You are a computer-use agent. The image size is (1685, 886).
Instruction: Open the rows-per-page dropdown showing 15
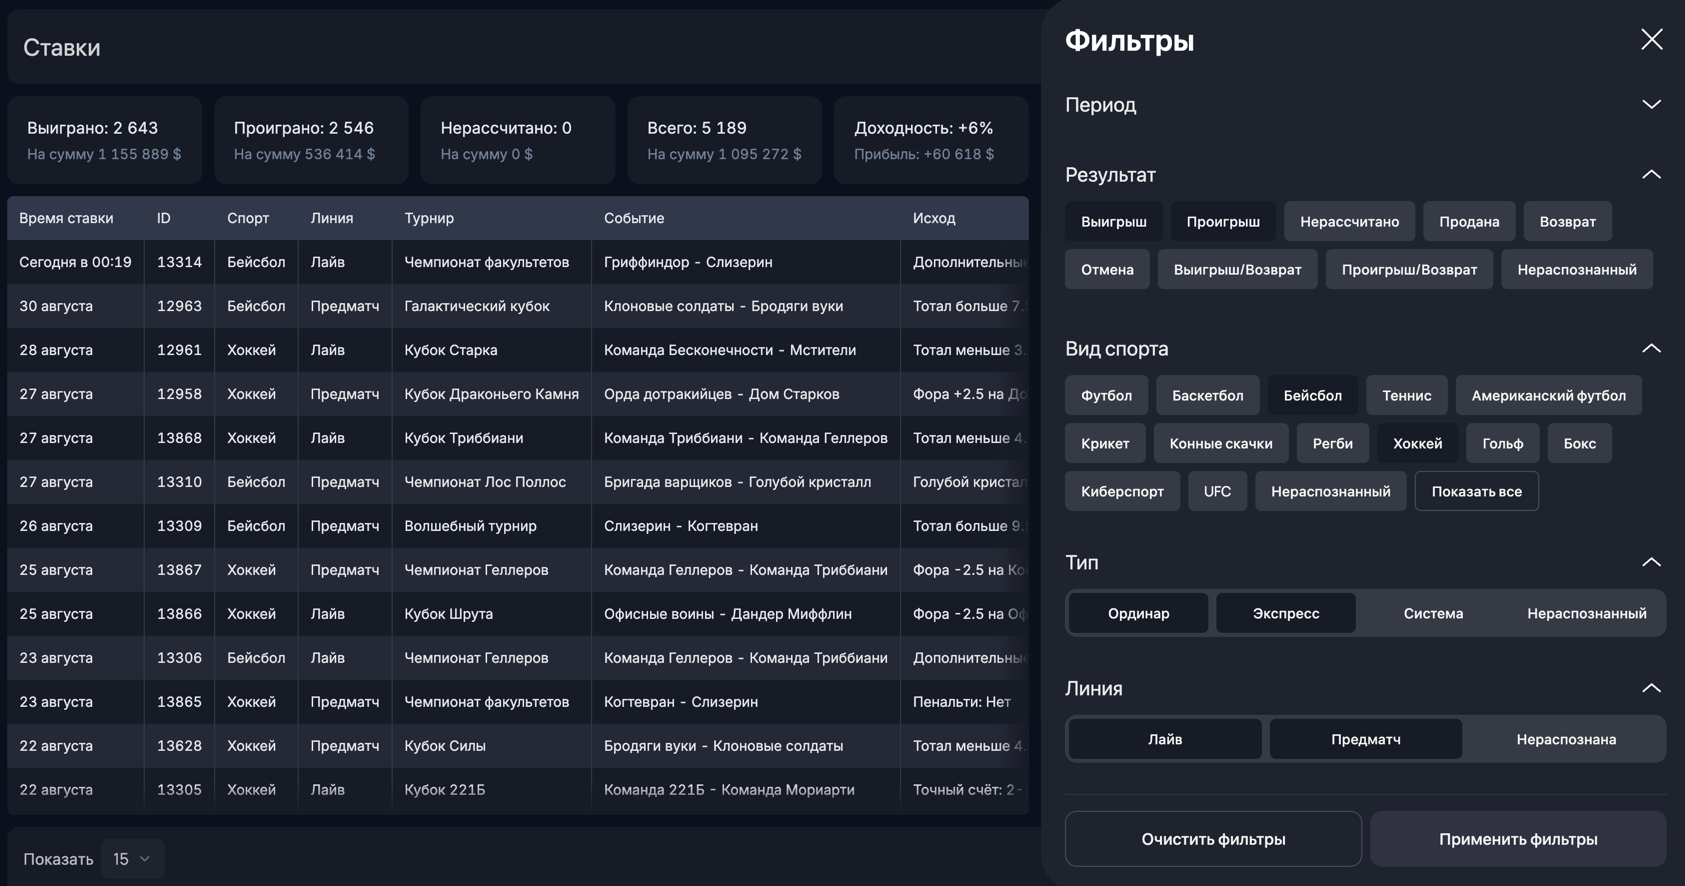(132, 859)
